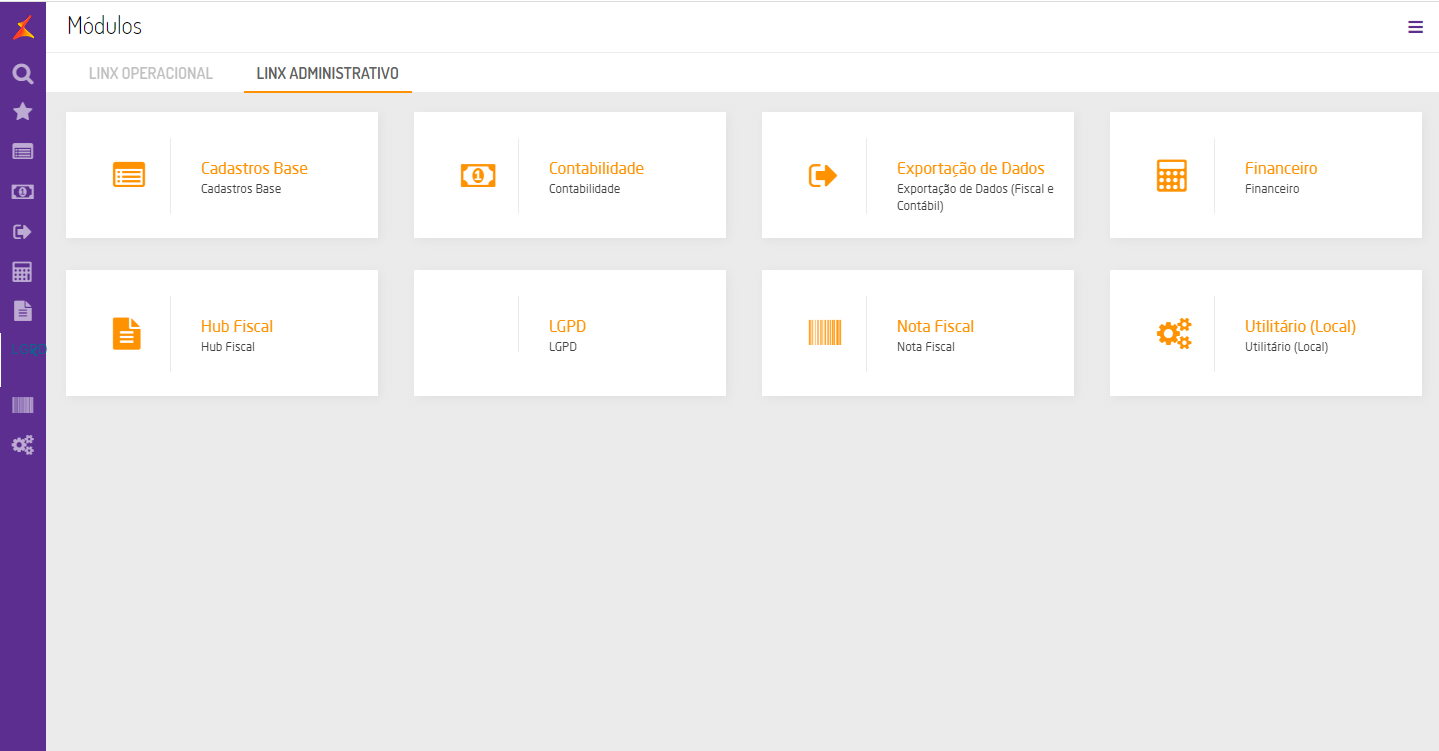Click the gears icon on Utilitário (Local) card

tap(1174, 333)
